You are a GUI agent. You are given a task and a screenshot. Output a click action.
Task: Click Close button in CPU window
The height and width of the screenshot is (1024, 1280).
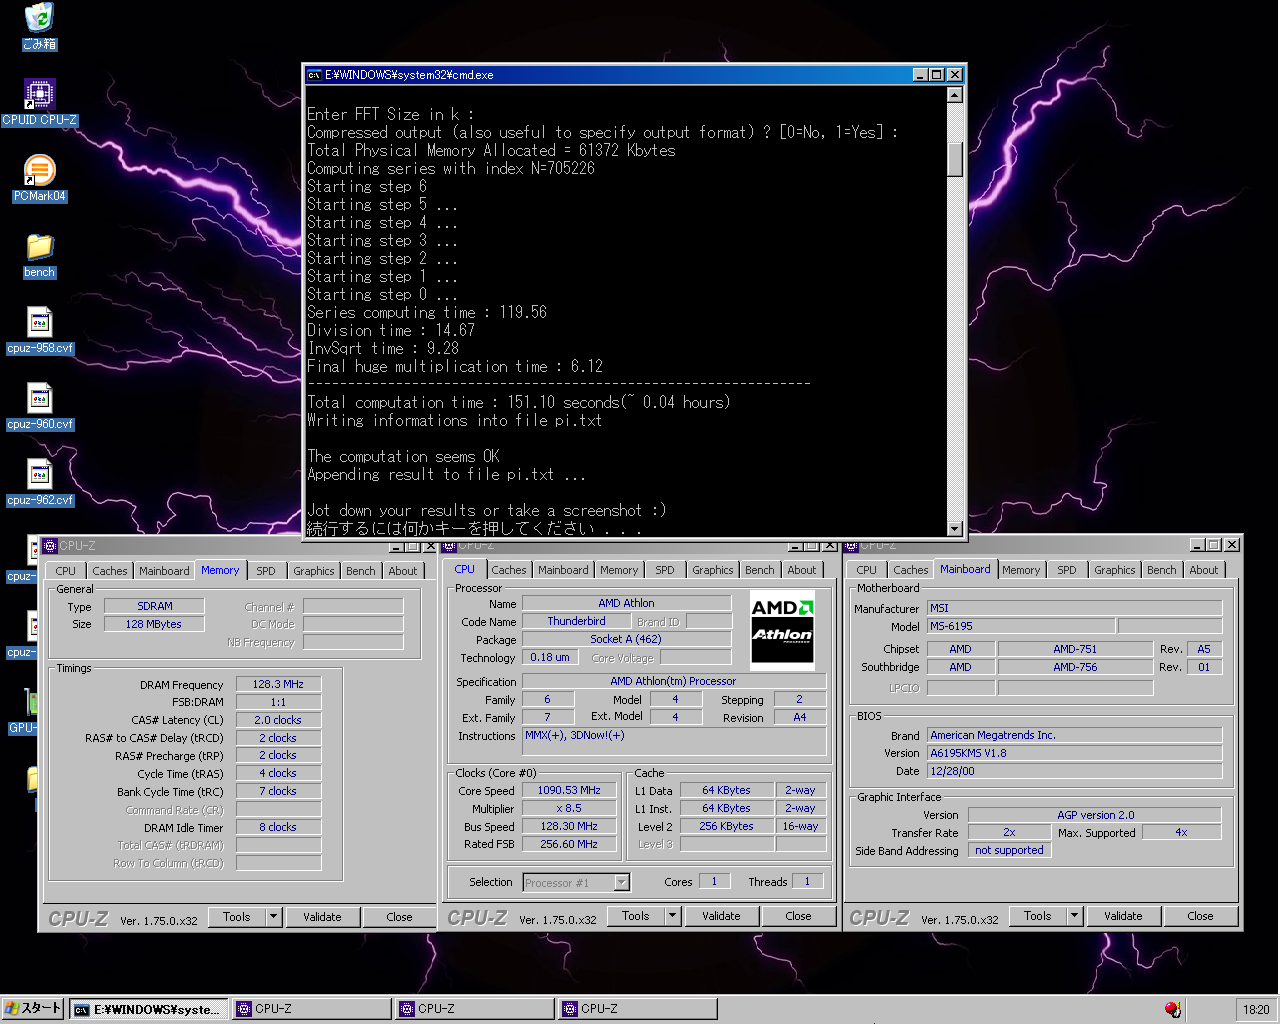coord(798,916)
